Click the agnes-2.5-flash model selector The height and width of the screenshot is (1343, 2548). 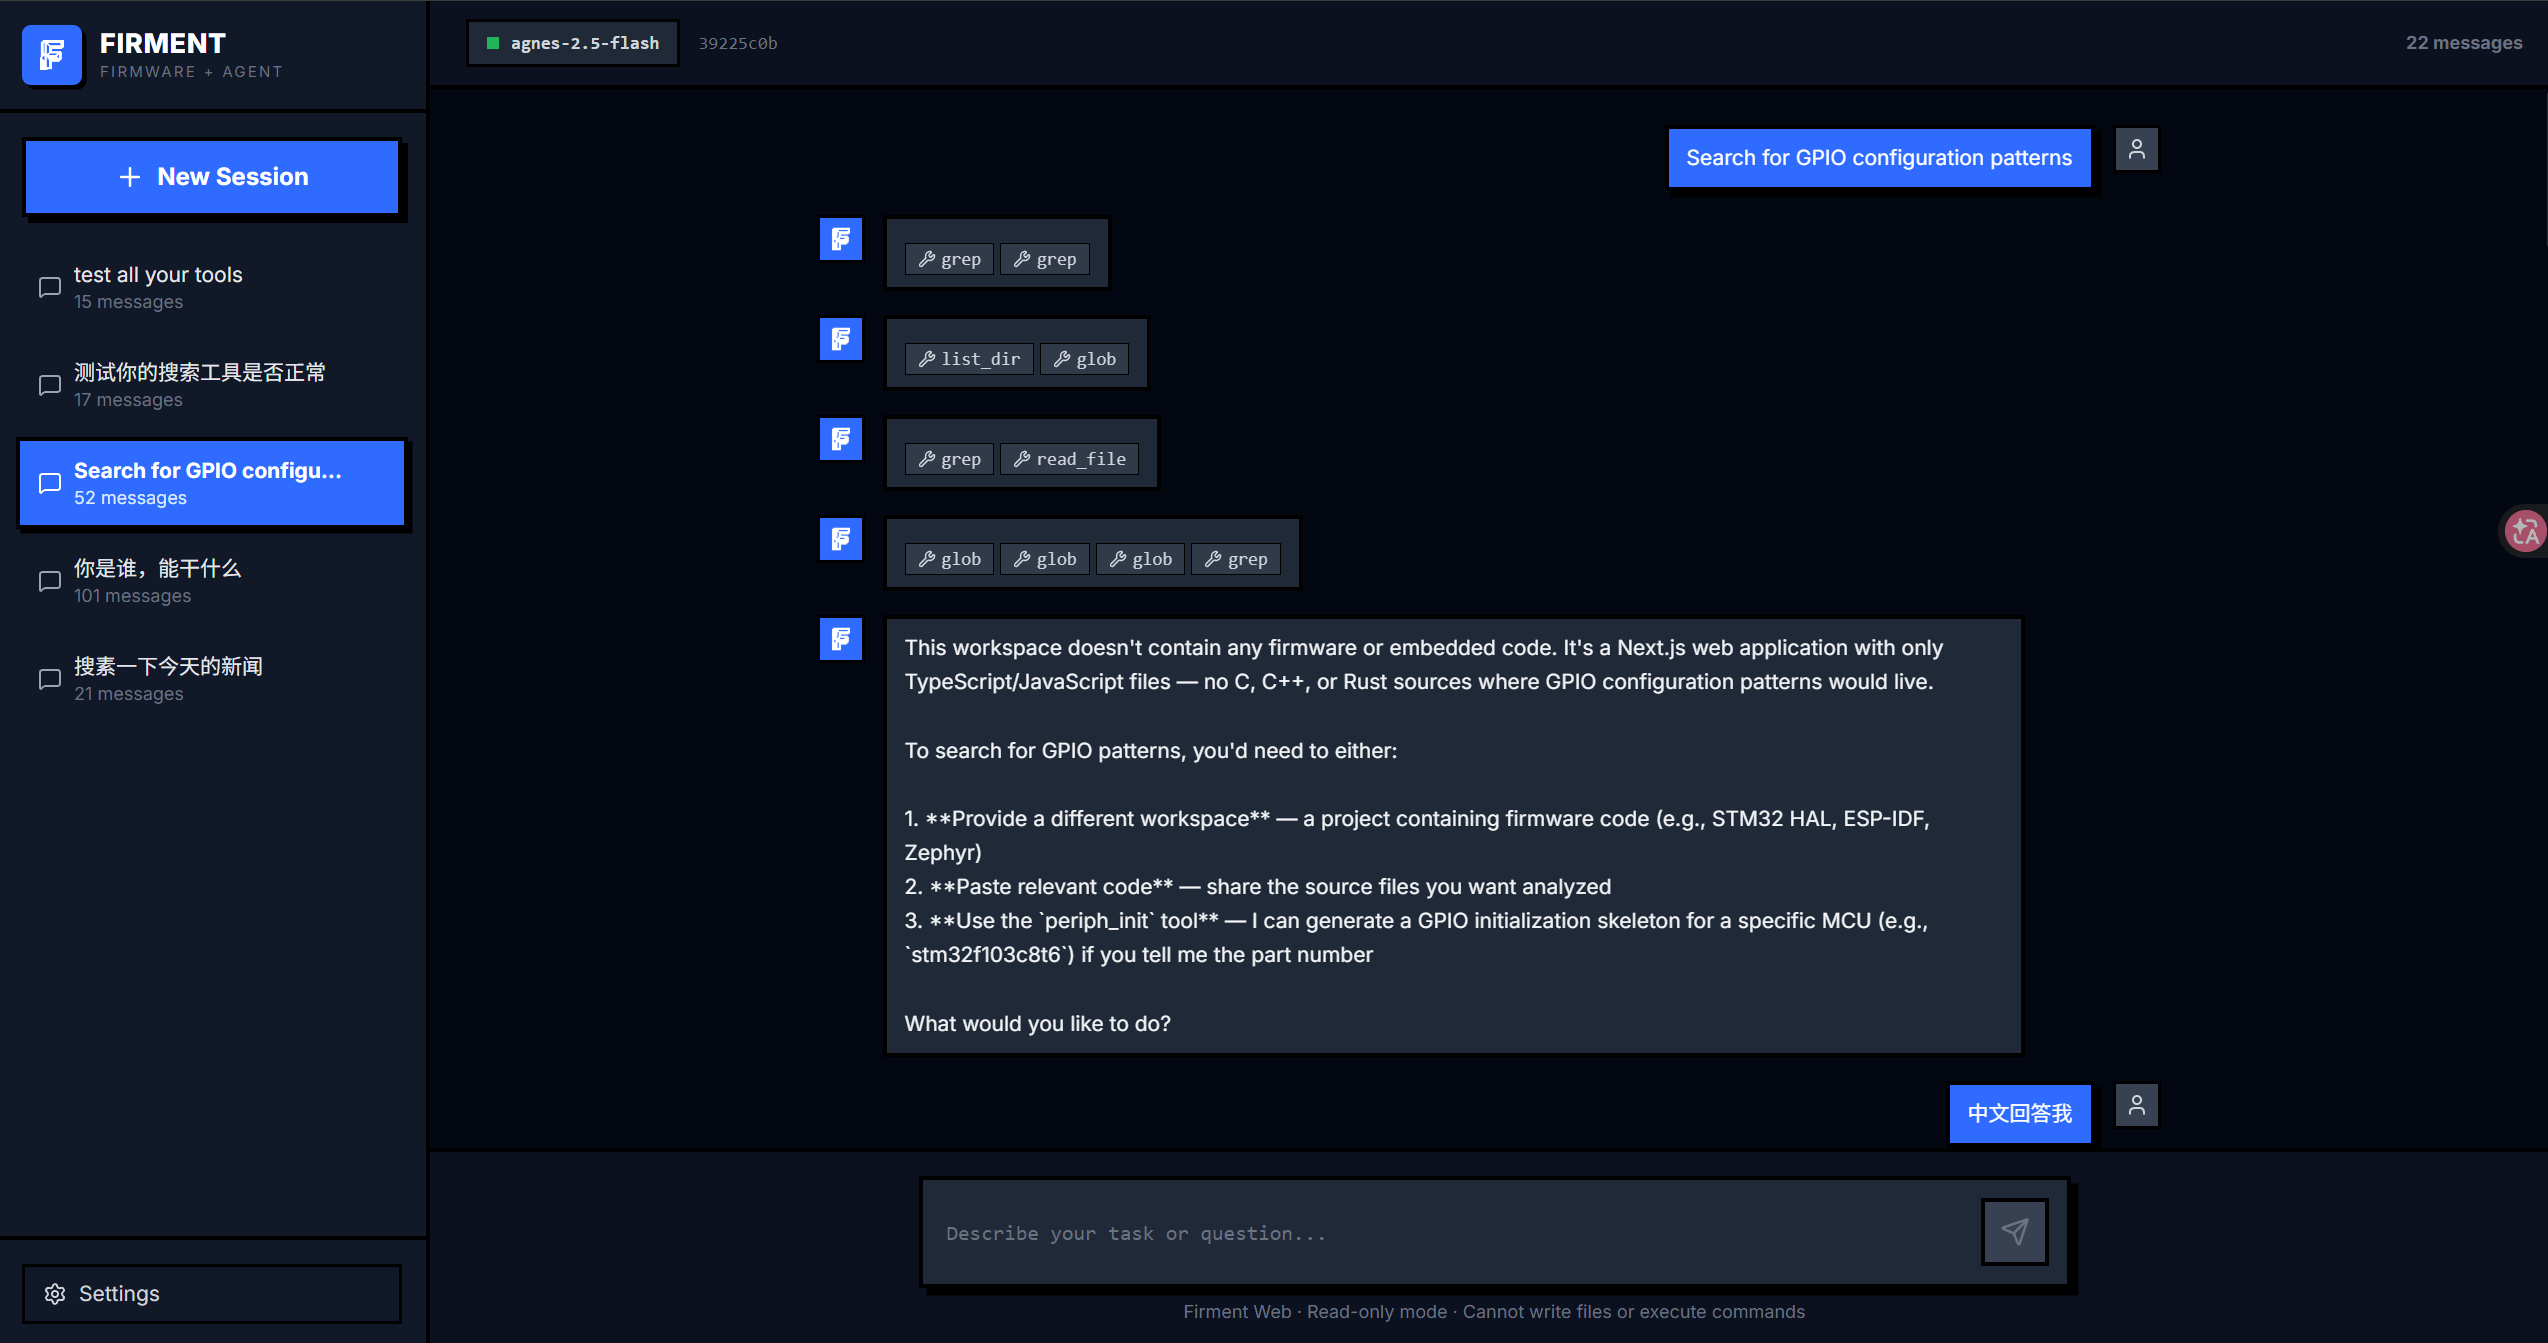[573, 43]
